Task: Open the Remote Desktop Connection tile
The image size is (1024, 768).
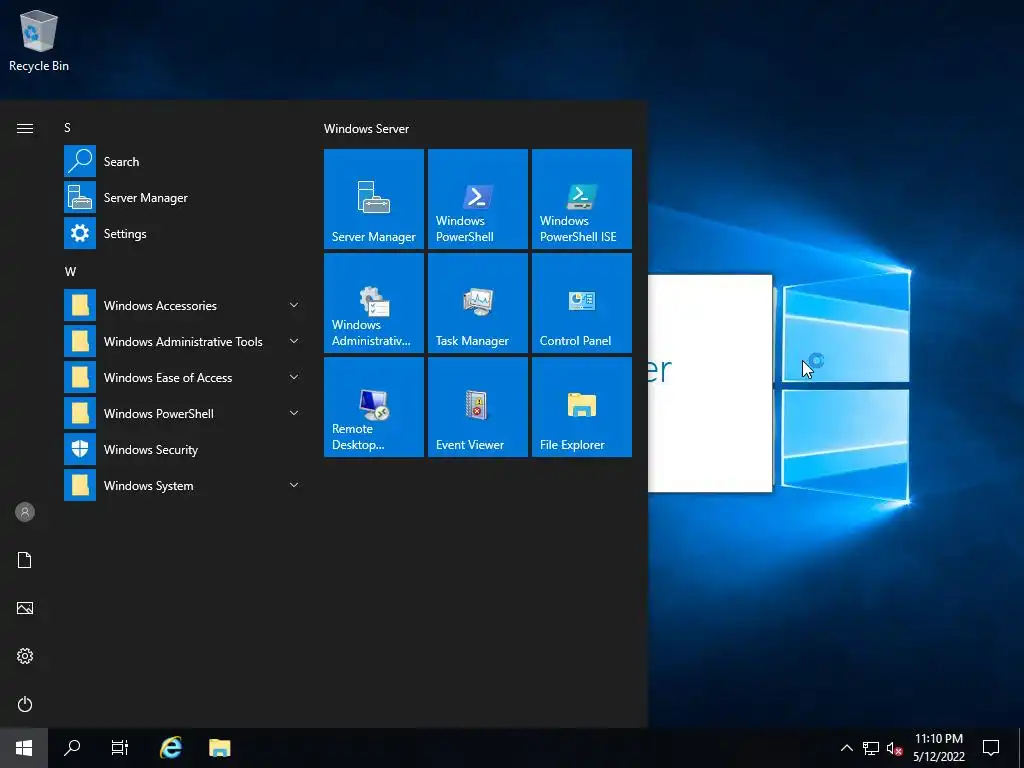Action: pos(374,407)
